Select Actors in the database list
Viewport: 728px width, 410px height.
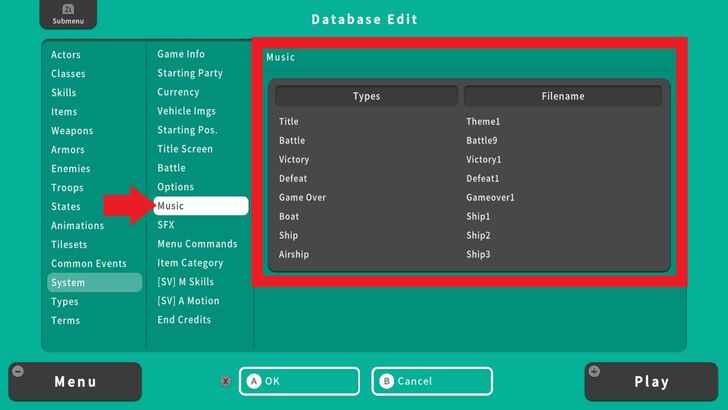point(66,54)
